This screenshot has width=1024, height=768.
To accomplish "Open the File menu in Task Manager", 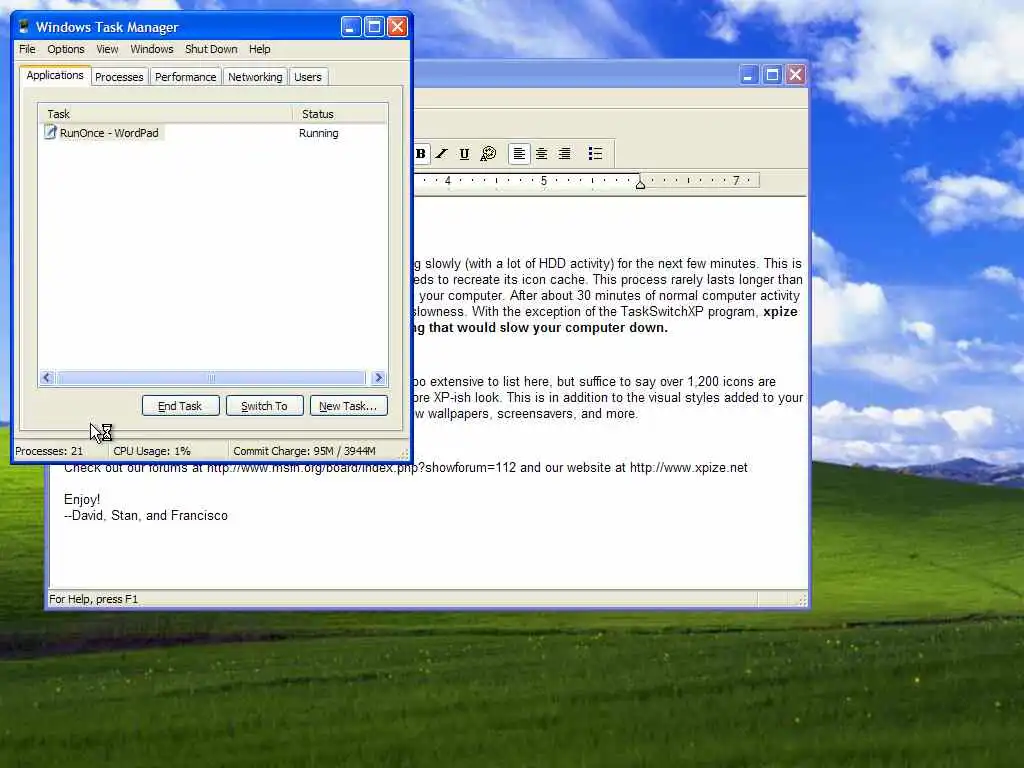I will [27, 49].
